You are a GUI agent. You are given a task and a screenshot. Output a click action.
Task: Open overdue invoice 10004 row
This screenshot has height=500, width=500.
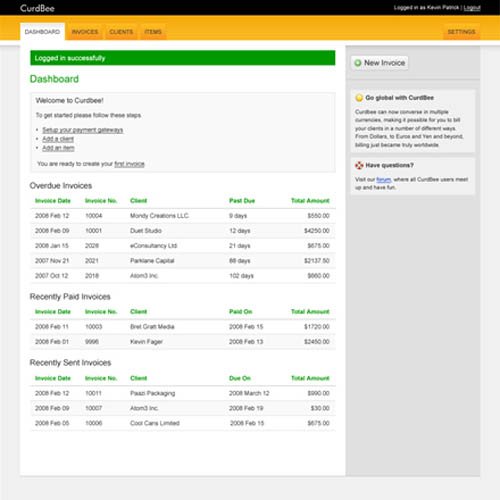coord(183,216)
